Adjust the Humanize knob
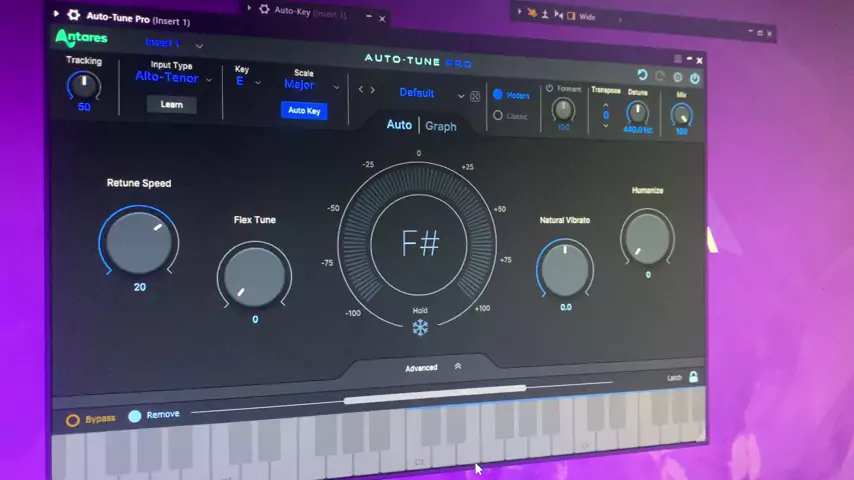This screenshot has width=854, height=480. click(648, 238)
